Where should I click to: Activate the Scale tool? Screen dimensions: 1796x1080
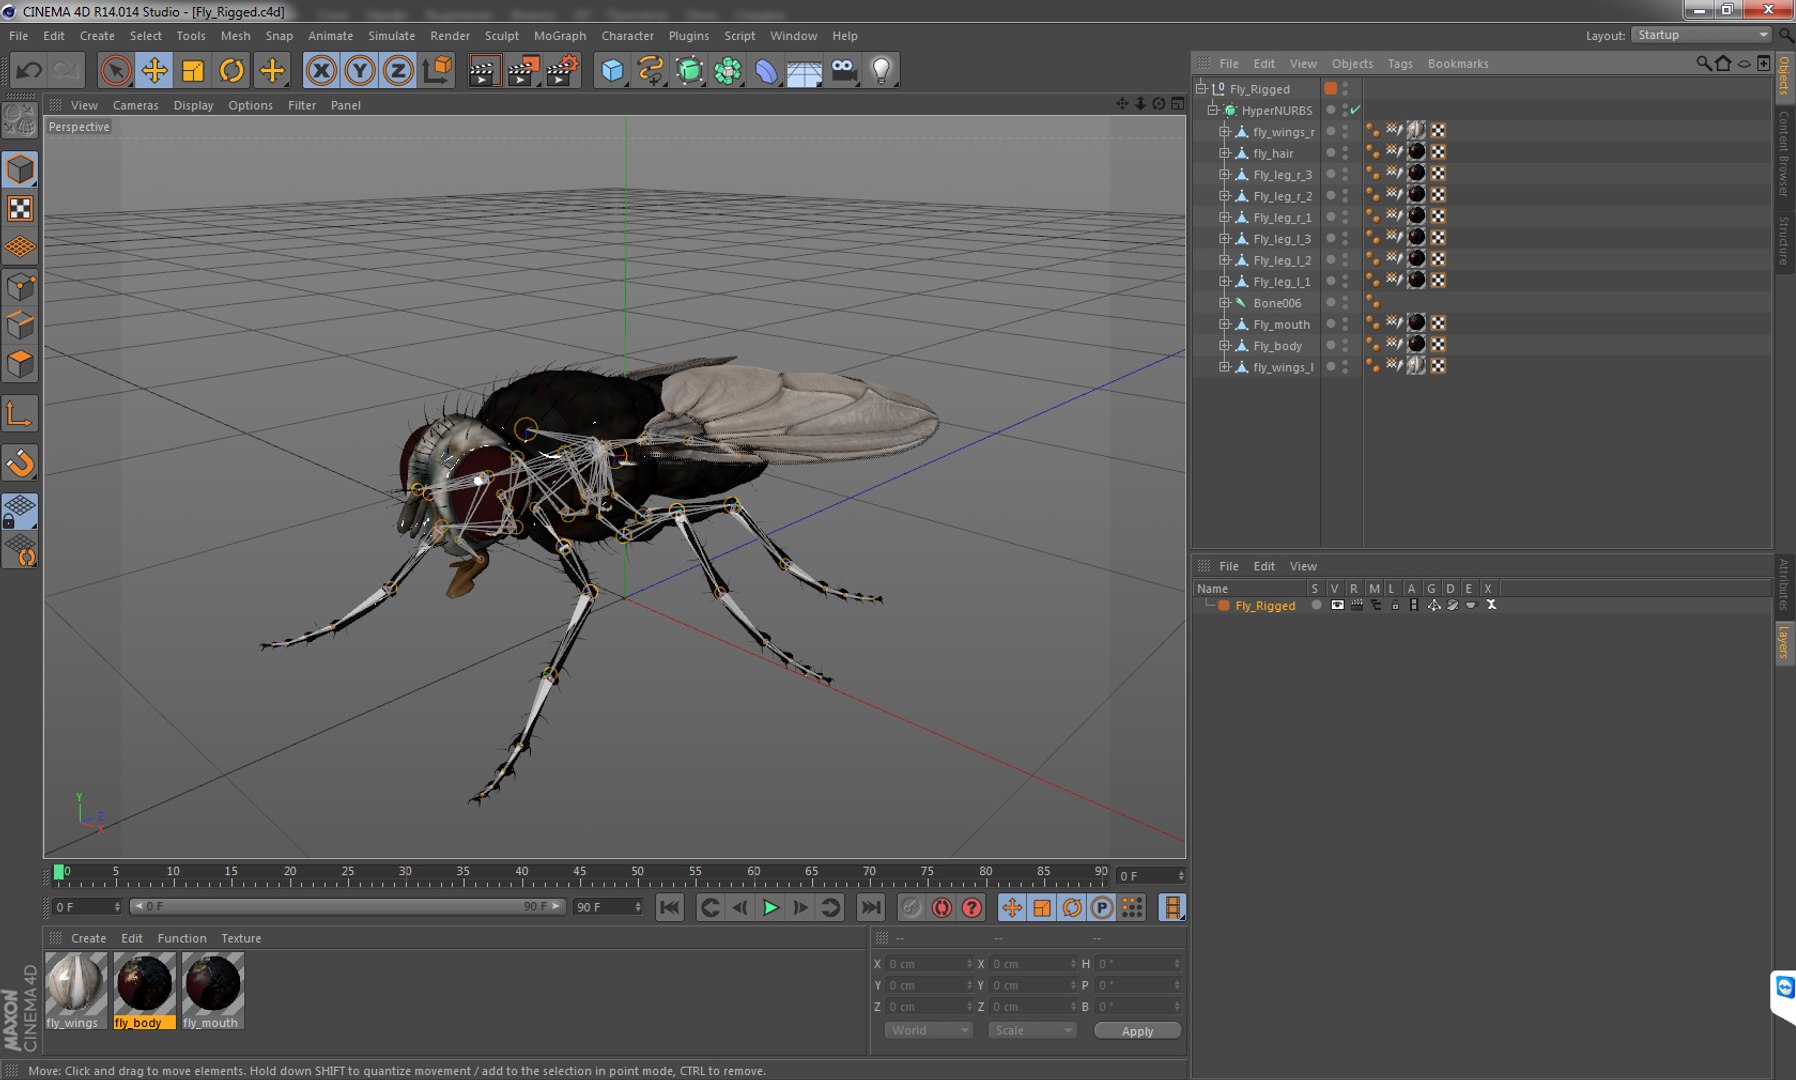[193, 70]
